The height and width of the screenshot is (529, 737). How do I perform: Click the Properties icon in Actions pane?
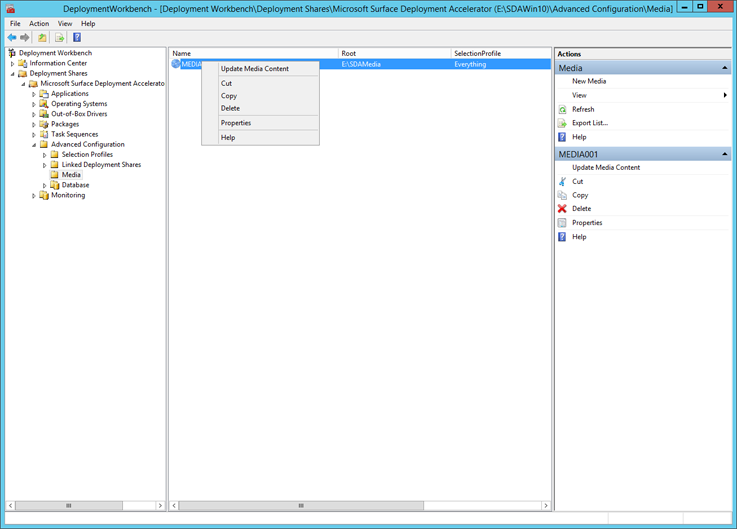(562, 223)
